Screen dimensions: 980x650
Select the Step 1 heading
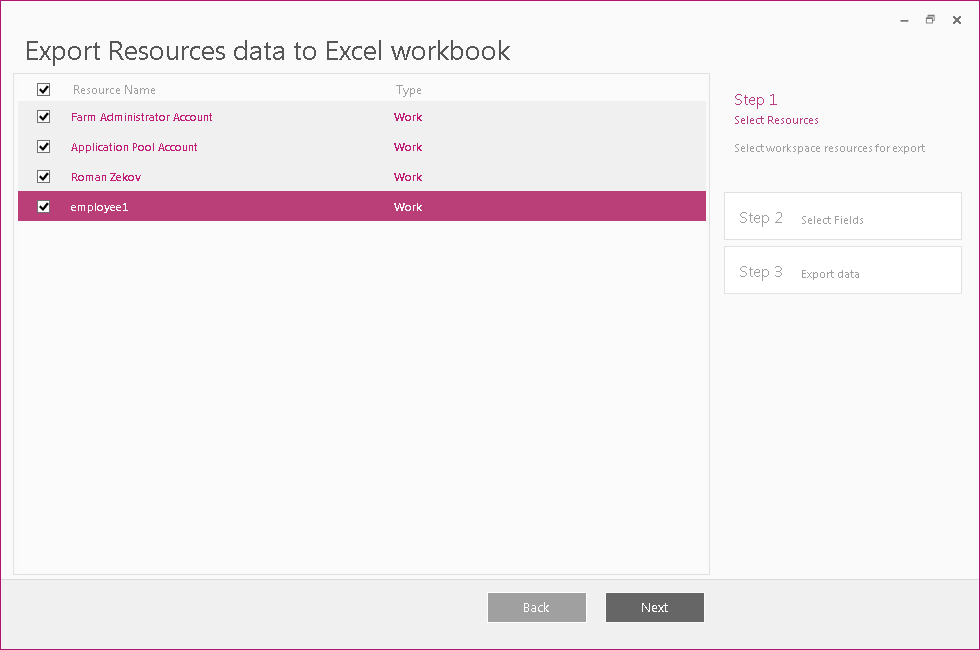click(x=755, y=100)
